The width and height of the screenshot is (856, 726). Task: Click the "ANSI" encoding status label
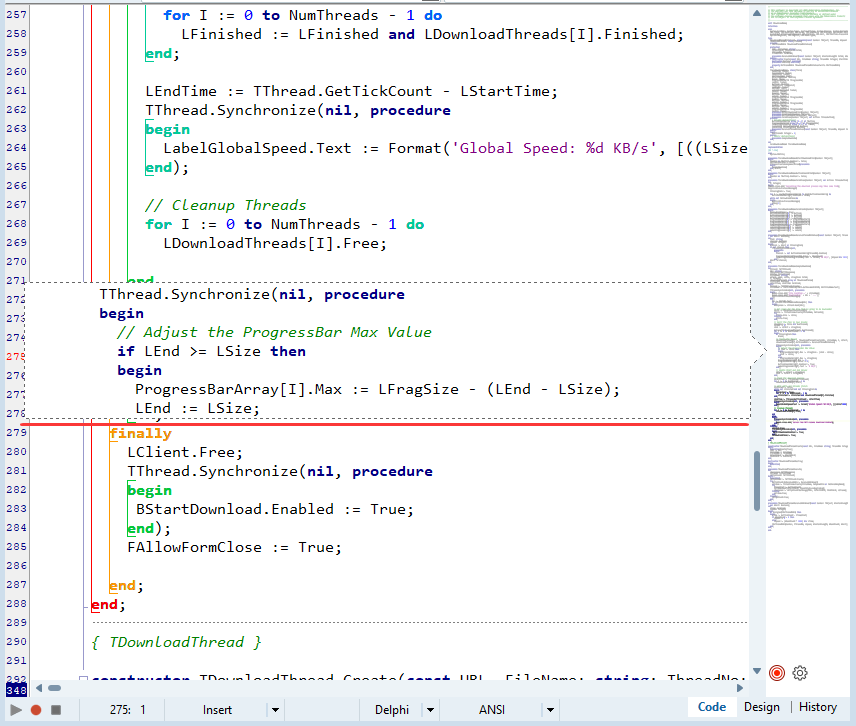point(492,710)
